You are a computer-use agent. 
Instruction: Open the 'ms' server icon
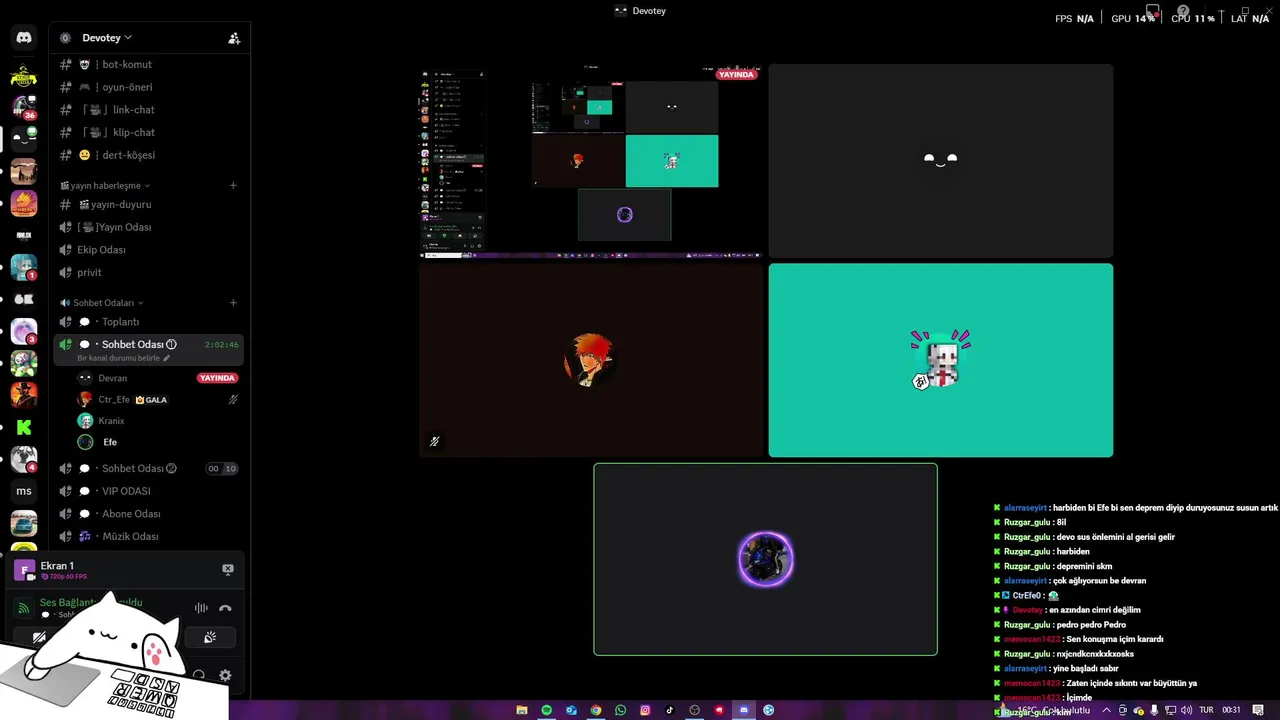[24, 491]
